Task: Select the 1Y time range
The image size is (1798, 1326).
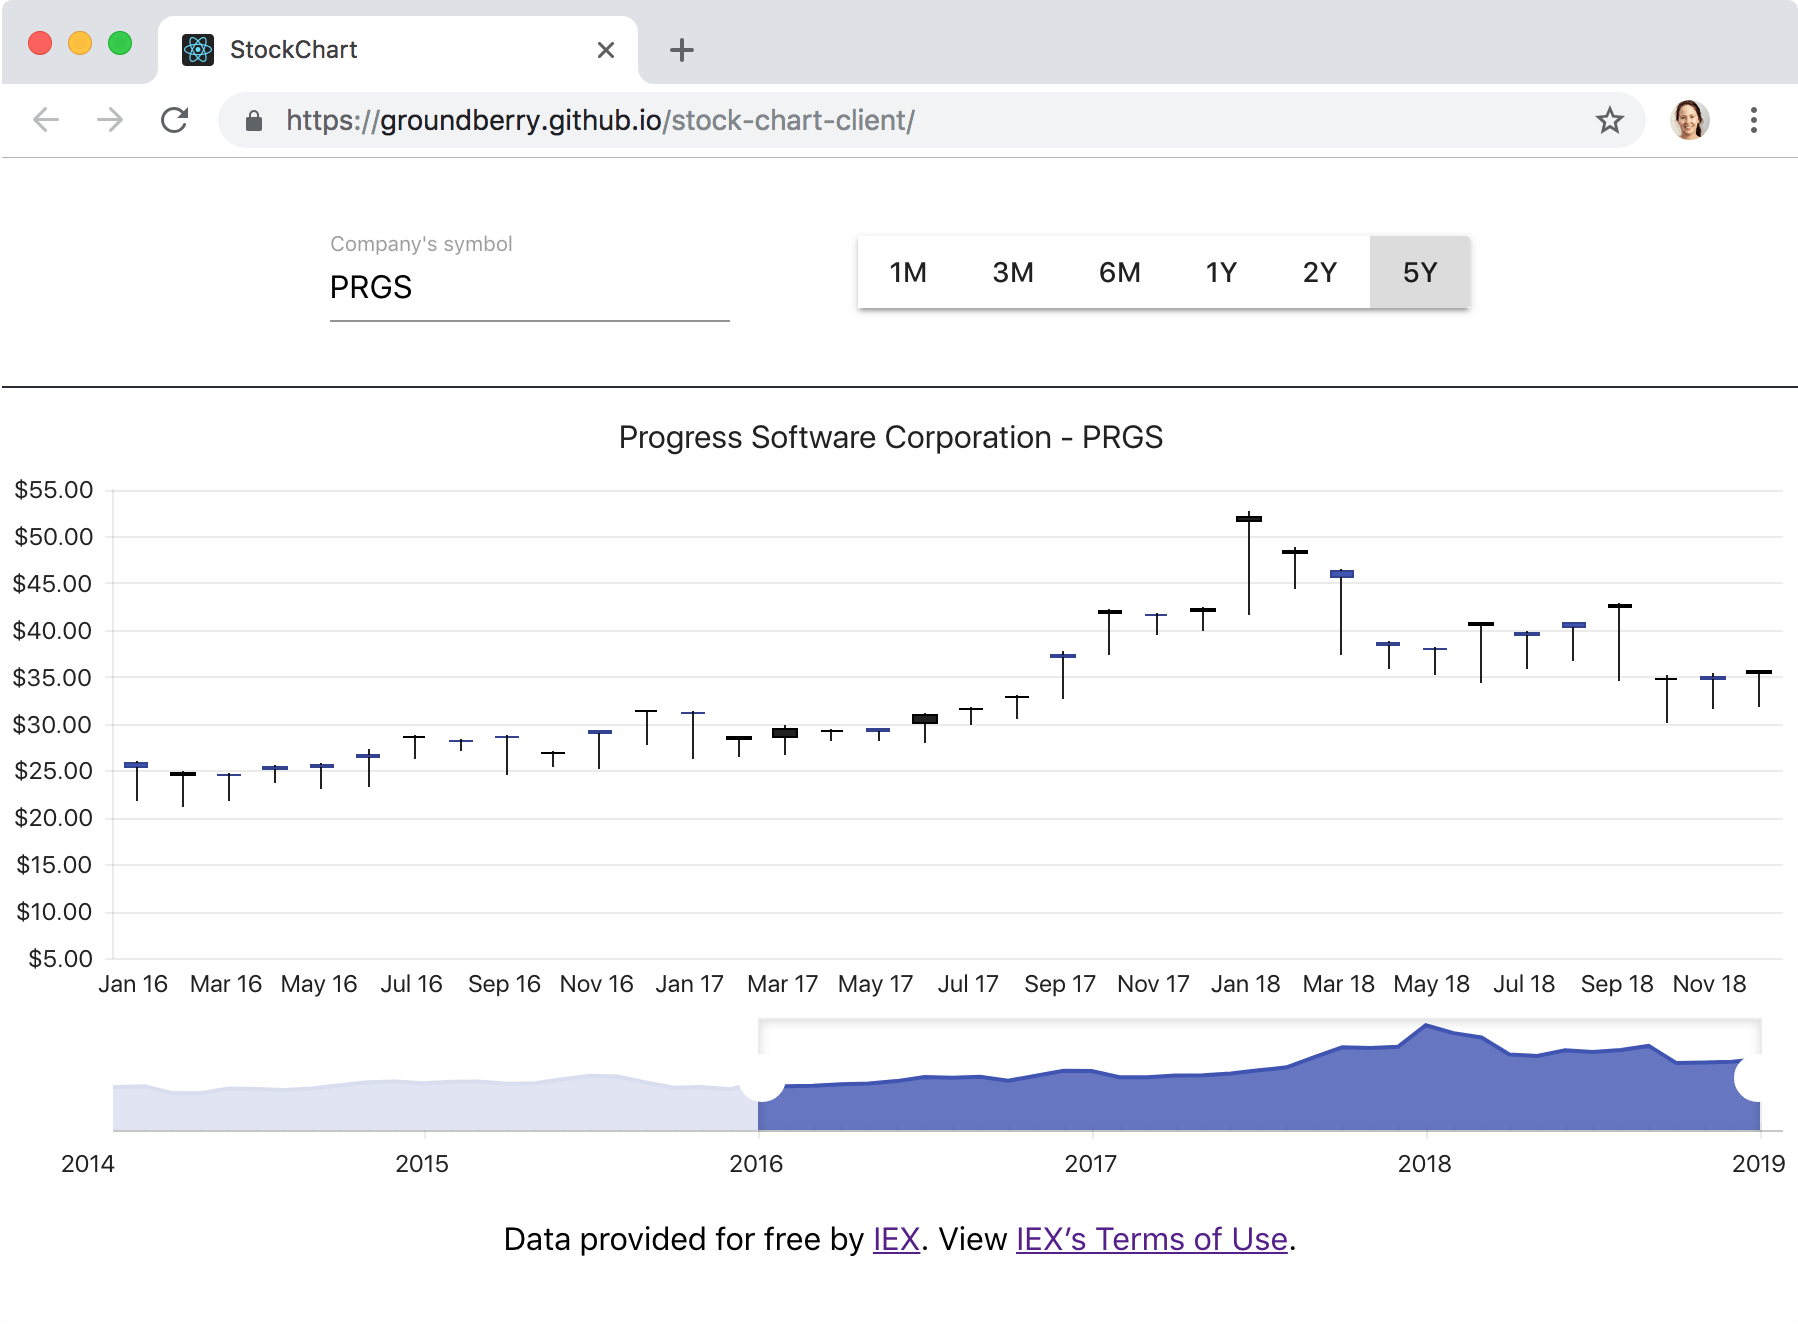Action: coord(1221,272)
